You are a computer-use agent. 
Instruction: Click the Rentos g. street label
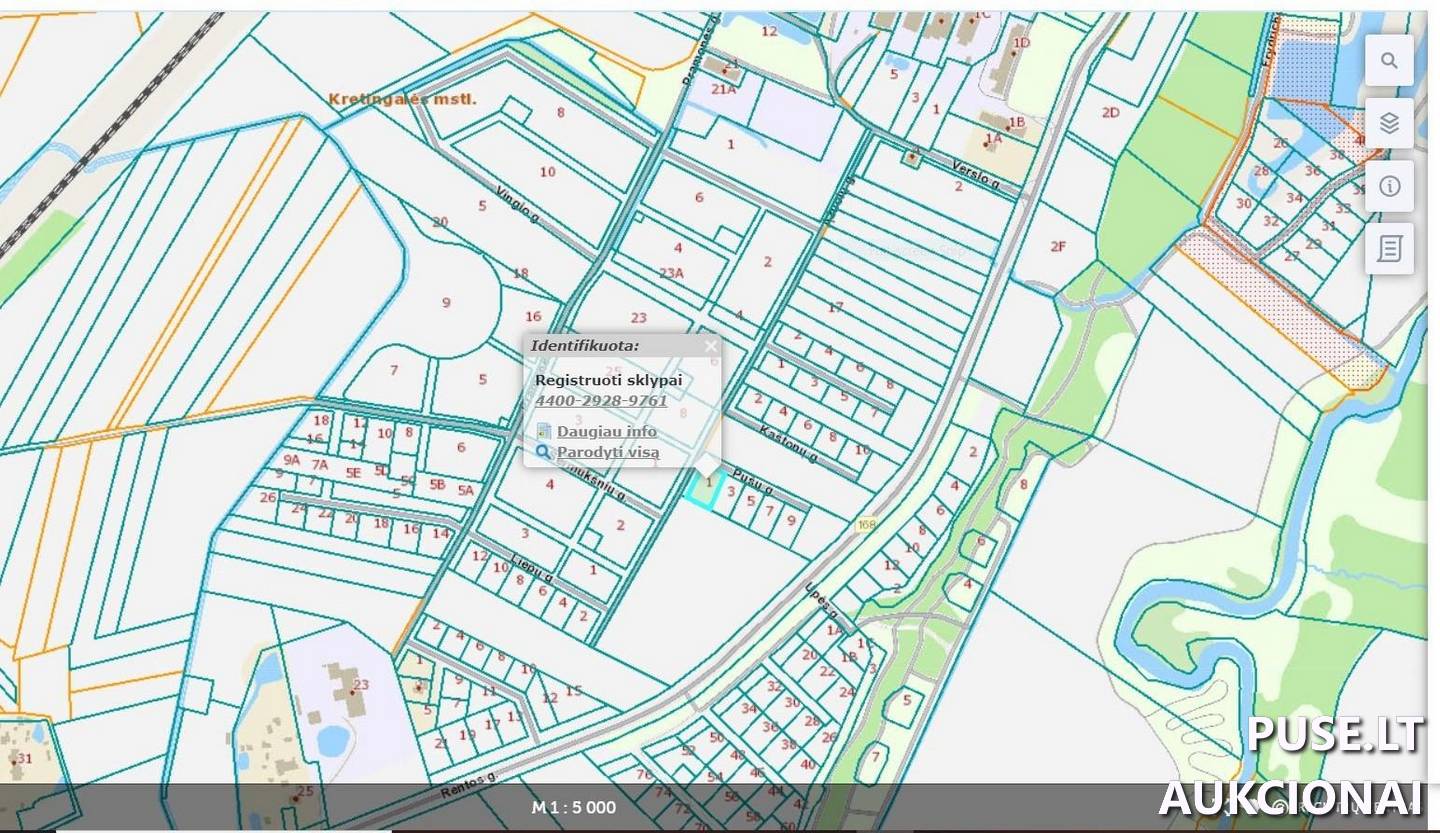pyautogui.click(x=468, y=785)
